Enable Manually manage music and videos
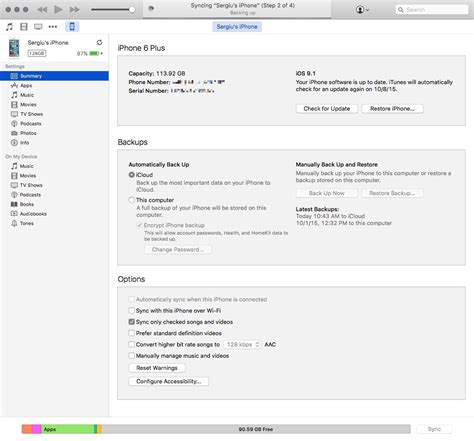The image size is (474, 441). click(132, 356)
